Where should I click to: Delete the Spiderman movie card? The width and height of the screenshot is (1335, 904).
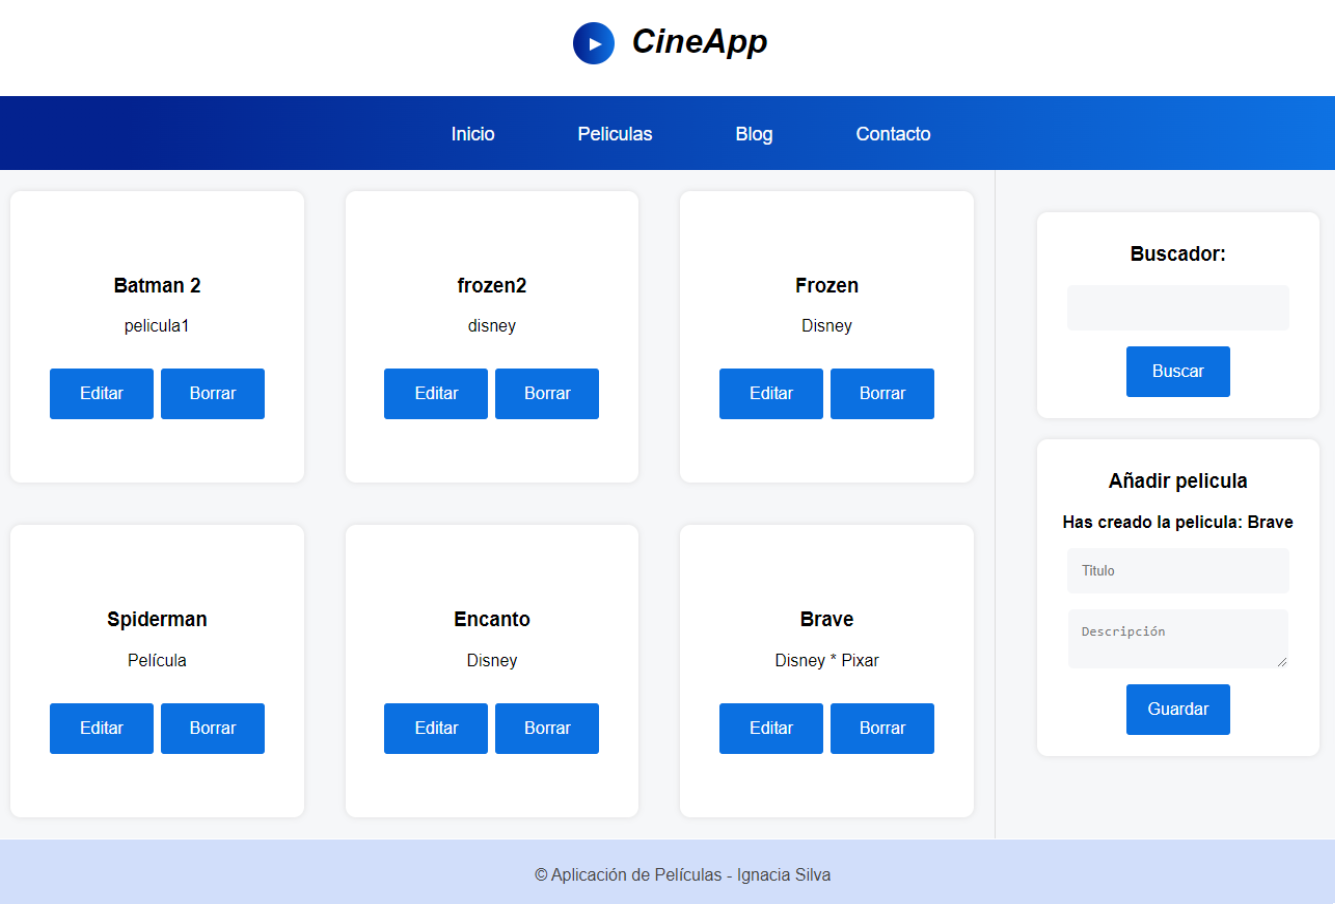tap(213, 728)
